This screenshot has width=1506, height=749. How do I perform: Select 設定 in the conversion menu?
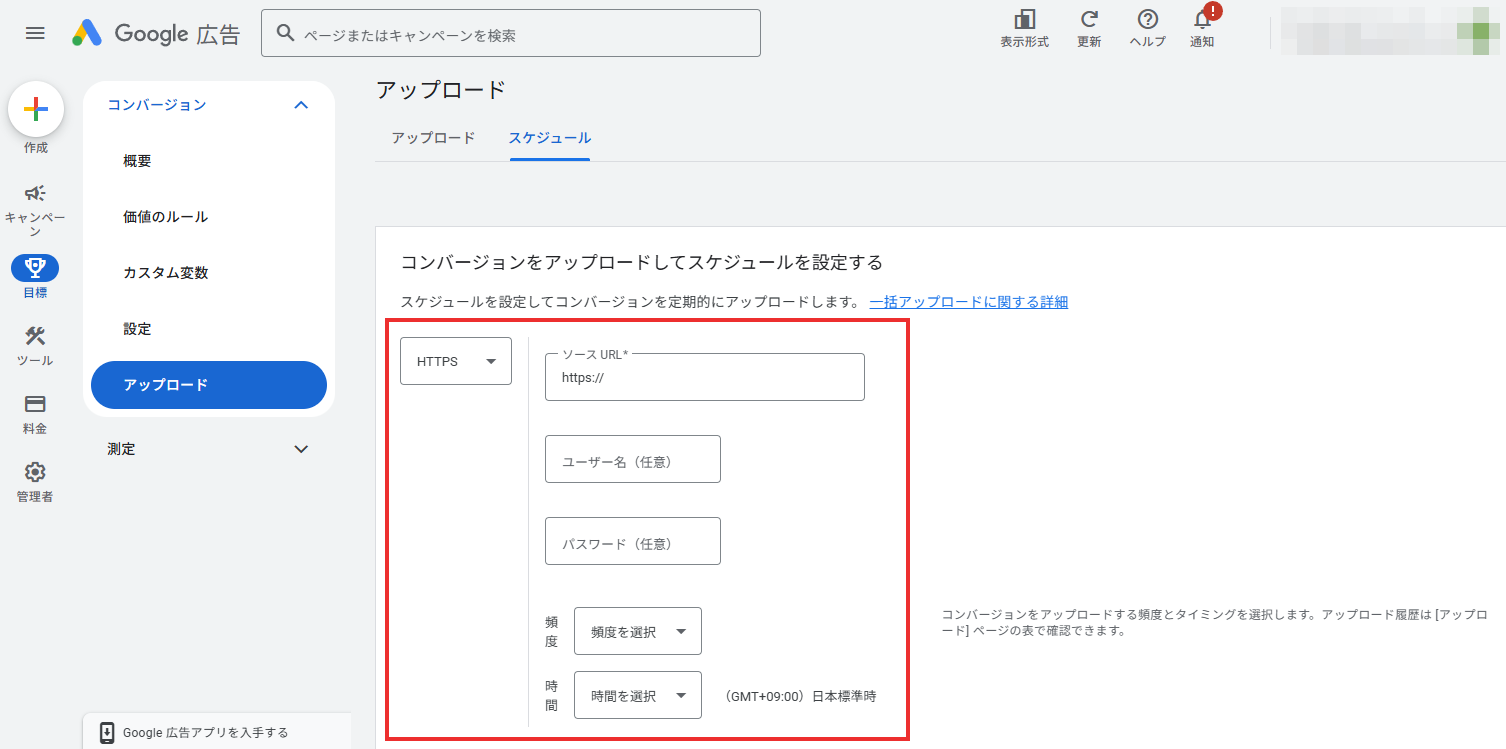coord(135,328)
